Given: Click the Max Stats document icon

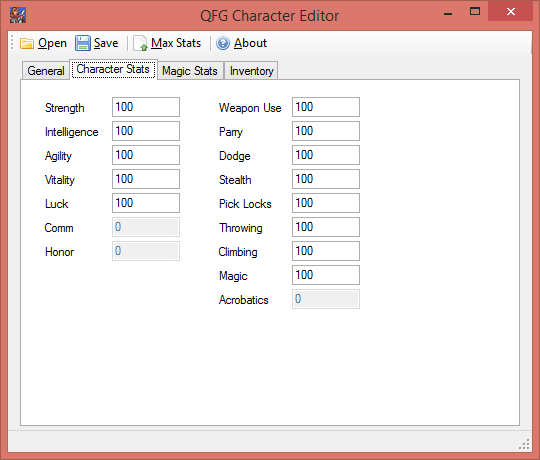Looking at the screenshot, I should tap(141, 44).
